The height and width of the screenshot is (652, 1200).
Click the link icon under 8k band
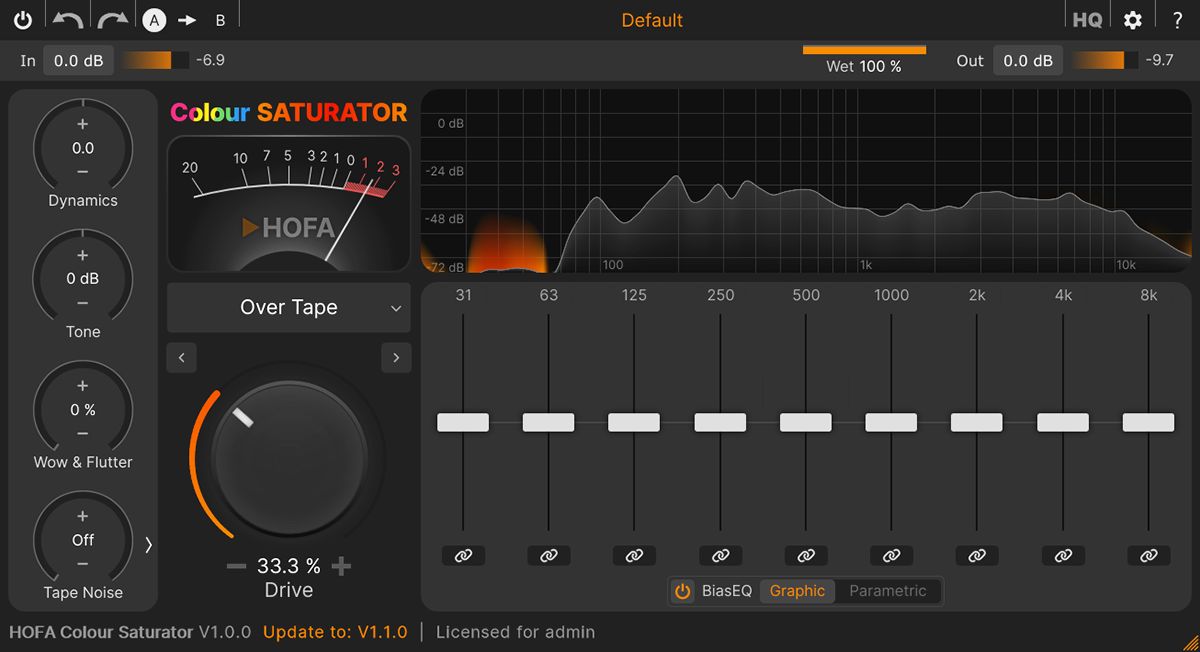[x=1148, y=556]
